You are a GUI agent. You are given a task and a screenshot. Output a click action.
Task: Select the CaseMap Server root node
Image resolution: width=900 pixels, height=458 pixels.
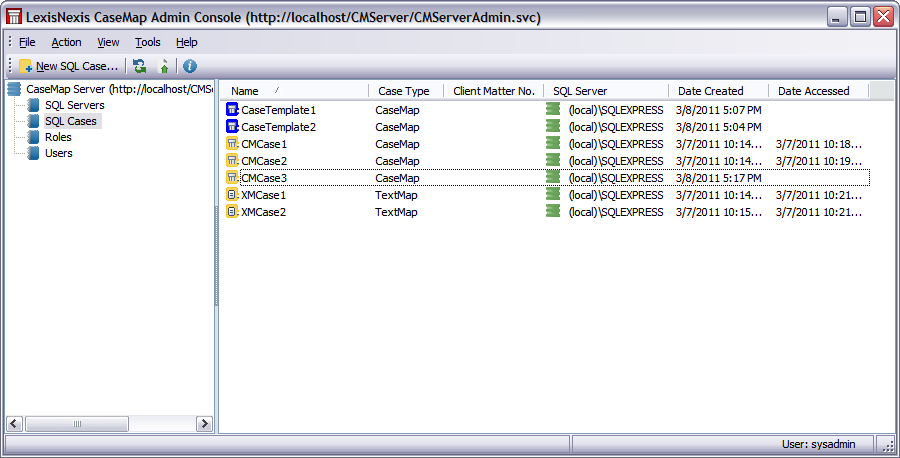[x=119, y=89]
